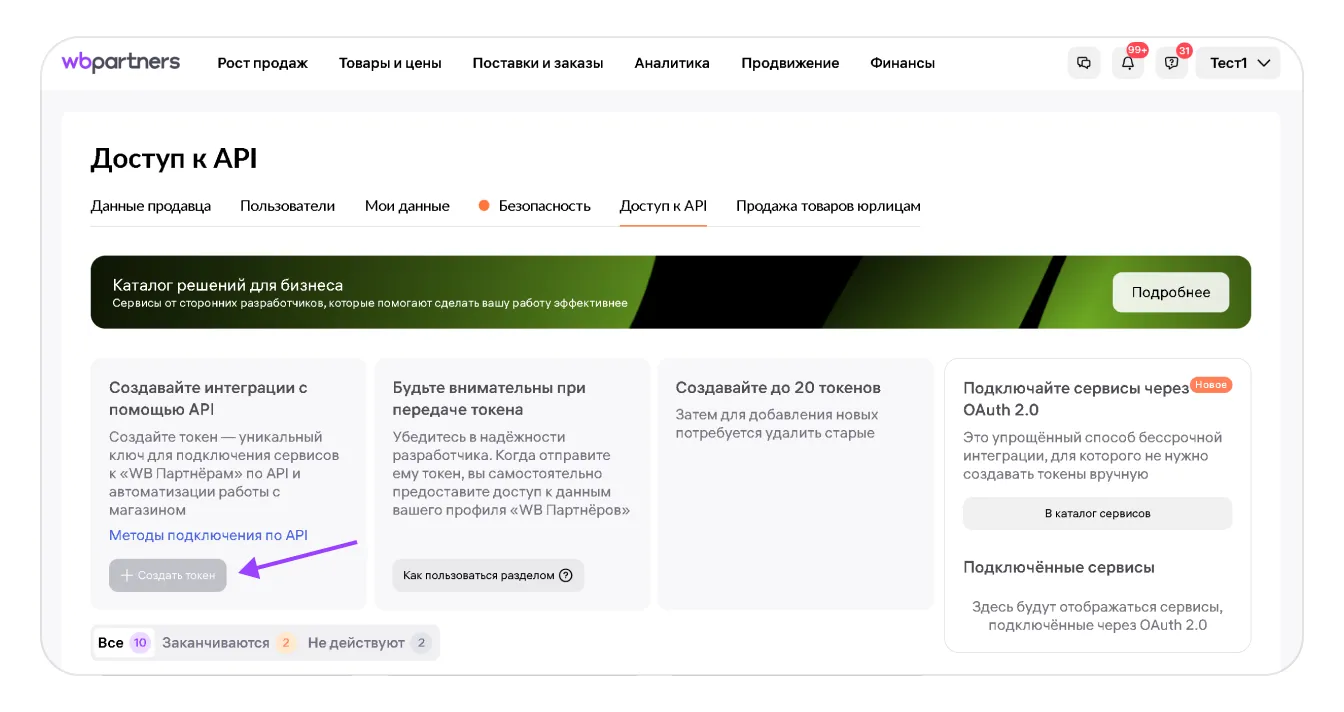
Task: Open Поставки и заказы menu
Action: (x=538, y=63)
